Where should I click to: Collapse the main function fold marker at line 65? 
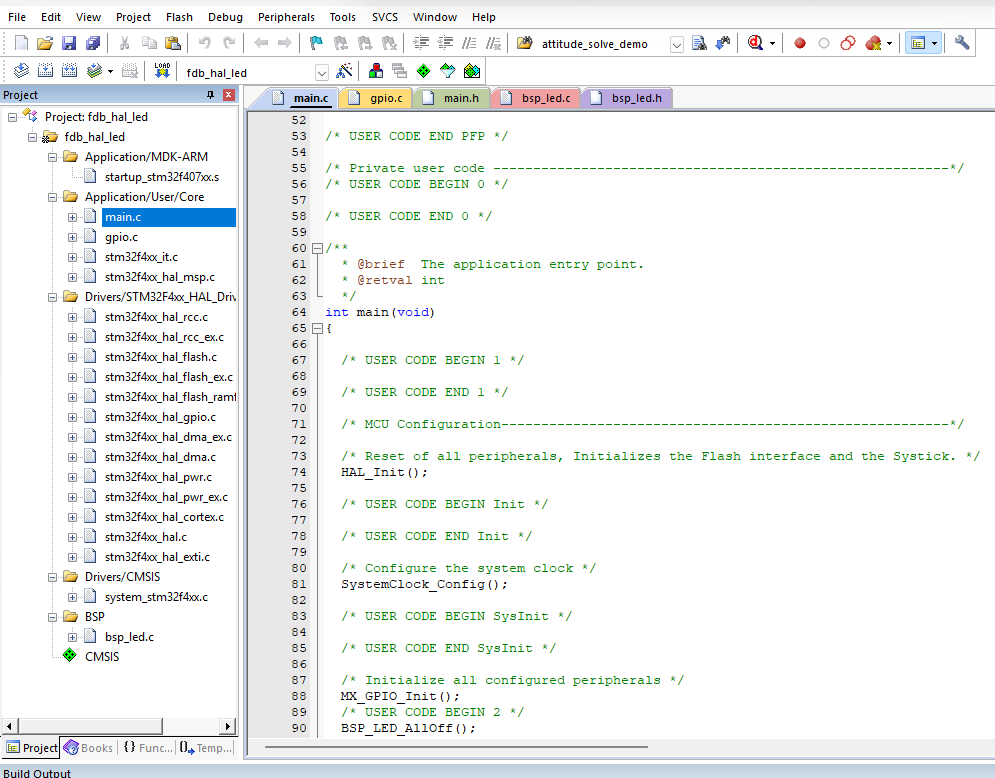[317, 328]
